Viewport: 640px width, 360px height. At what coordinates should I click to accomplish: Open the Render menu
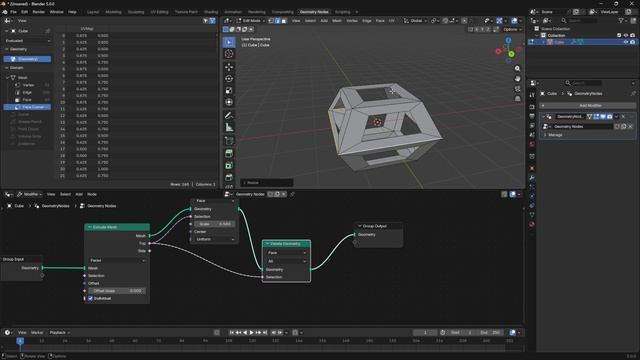(38, 12)
